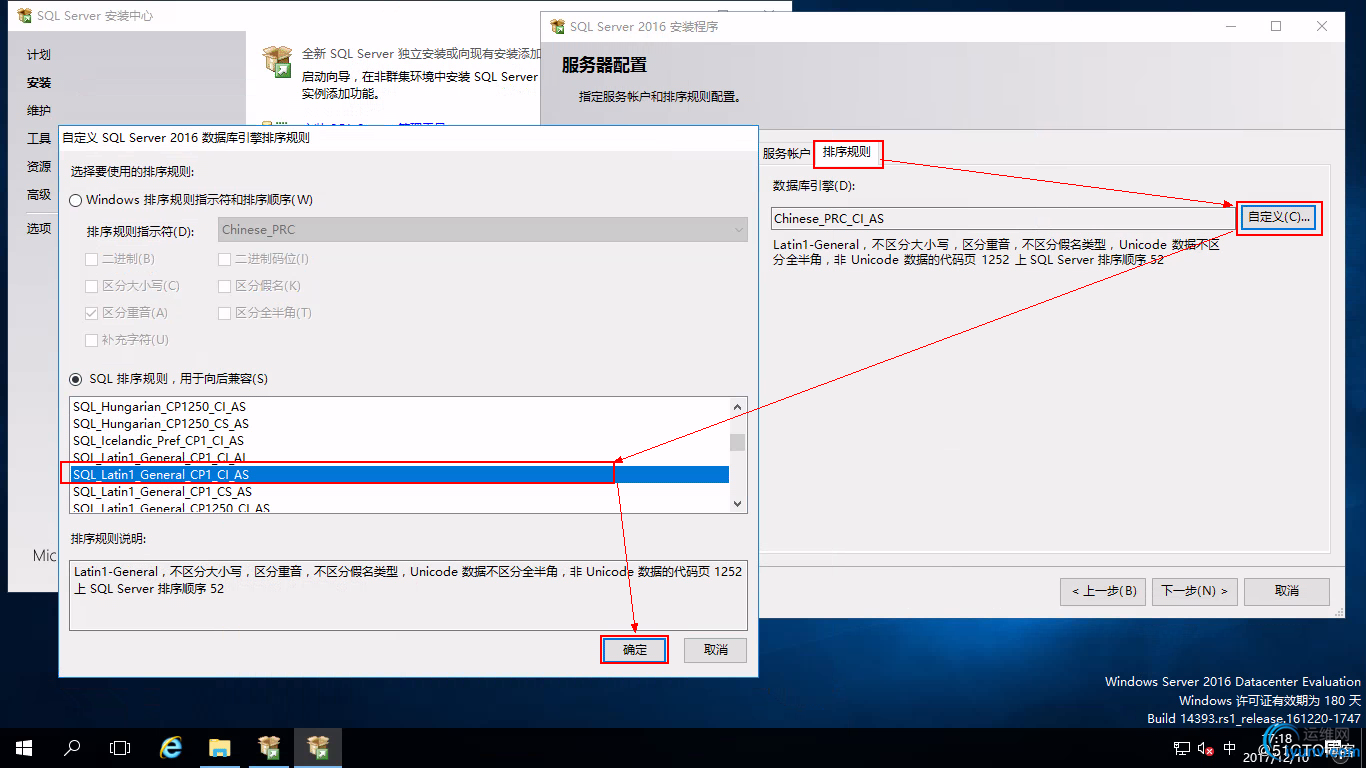
Task: Check the 区分大小写(C) checkbox
Action: (92, 286)
